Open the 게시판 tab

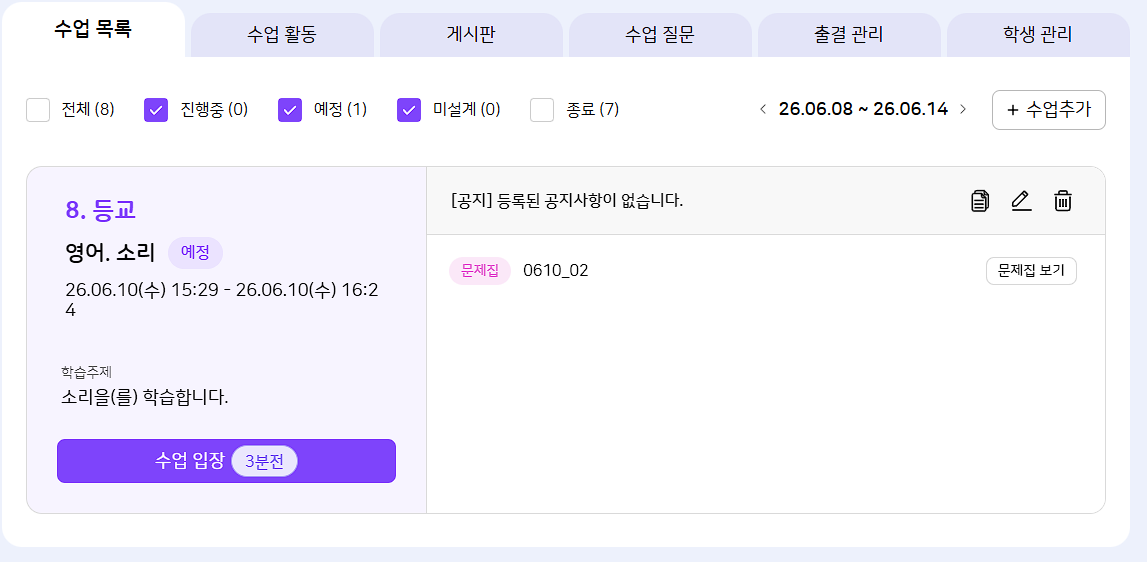coord(471,34)
